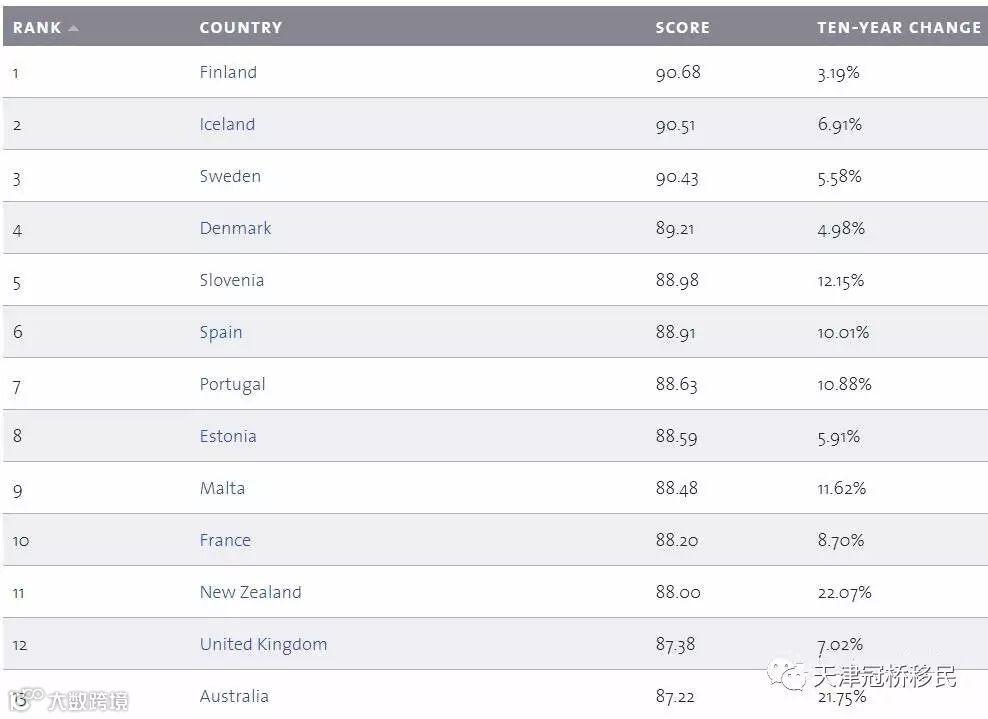
Task: Click the WeChat logo watermark icon
Action: [786, 677]
